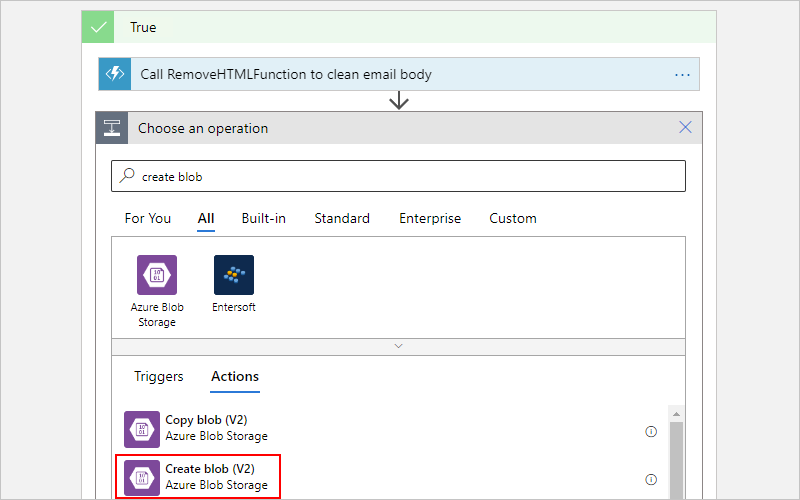Viewport: 800px width, 500px height.
Task: Collapse the connectors list chevron
Action: [398, 346]
